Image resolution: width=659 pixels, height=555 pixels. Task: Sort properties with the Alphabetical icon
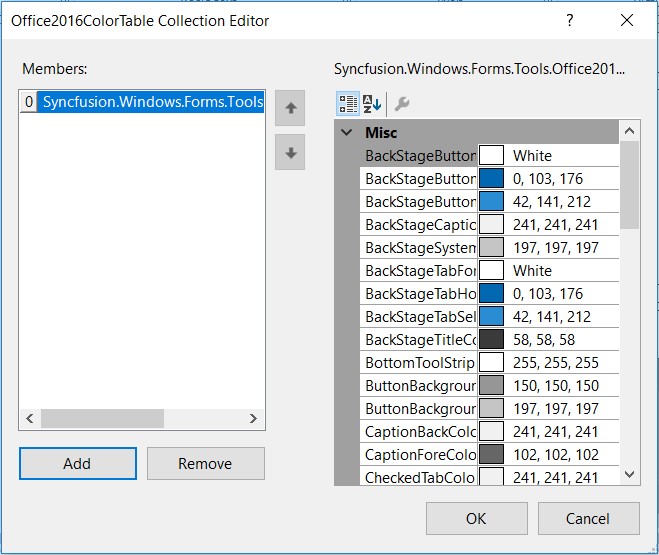[372, 103]
